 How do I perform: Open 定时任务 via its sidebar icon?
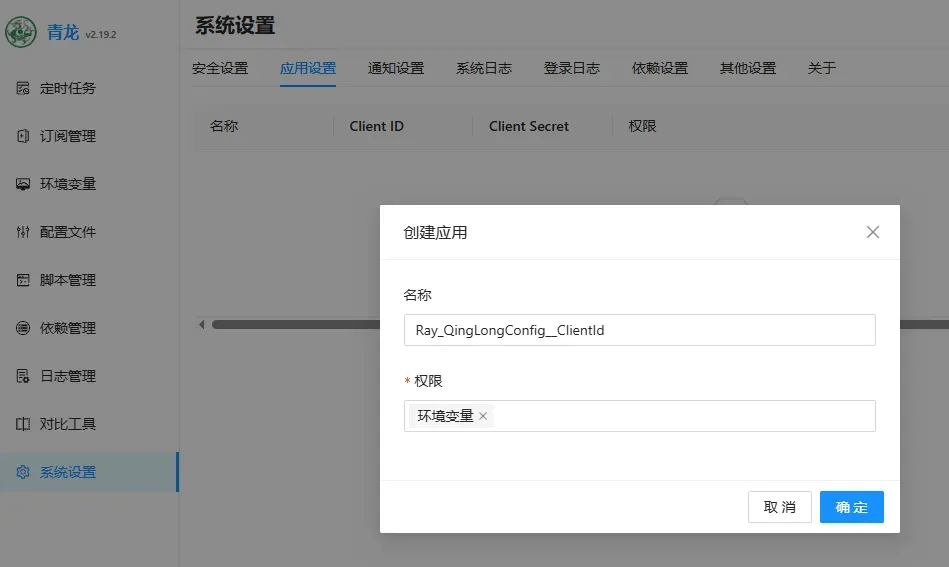click(23, 88)
